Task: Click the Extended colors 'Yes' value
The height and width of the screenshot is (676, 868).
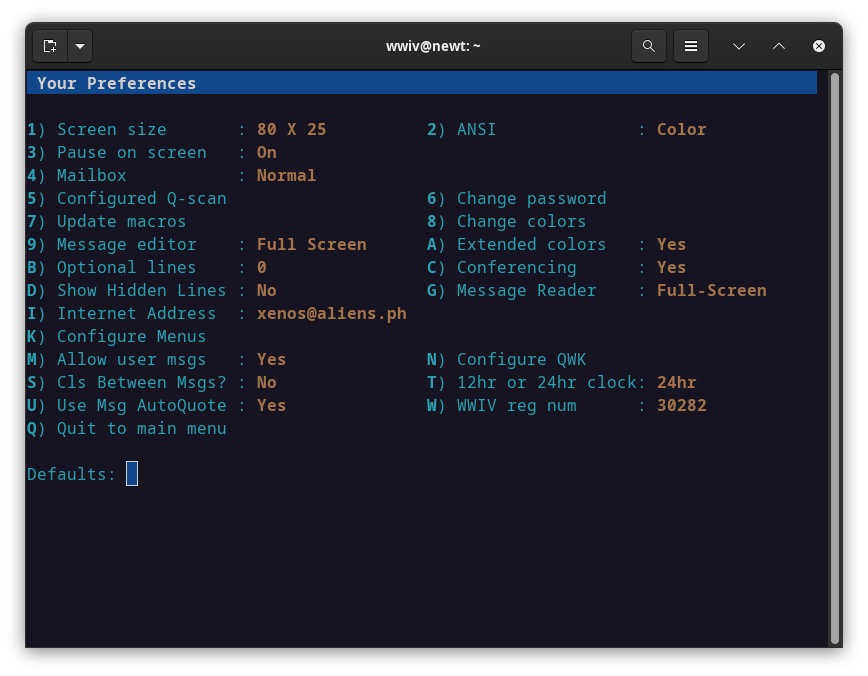Action: point(671,244)
